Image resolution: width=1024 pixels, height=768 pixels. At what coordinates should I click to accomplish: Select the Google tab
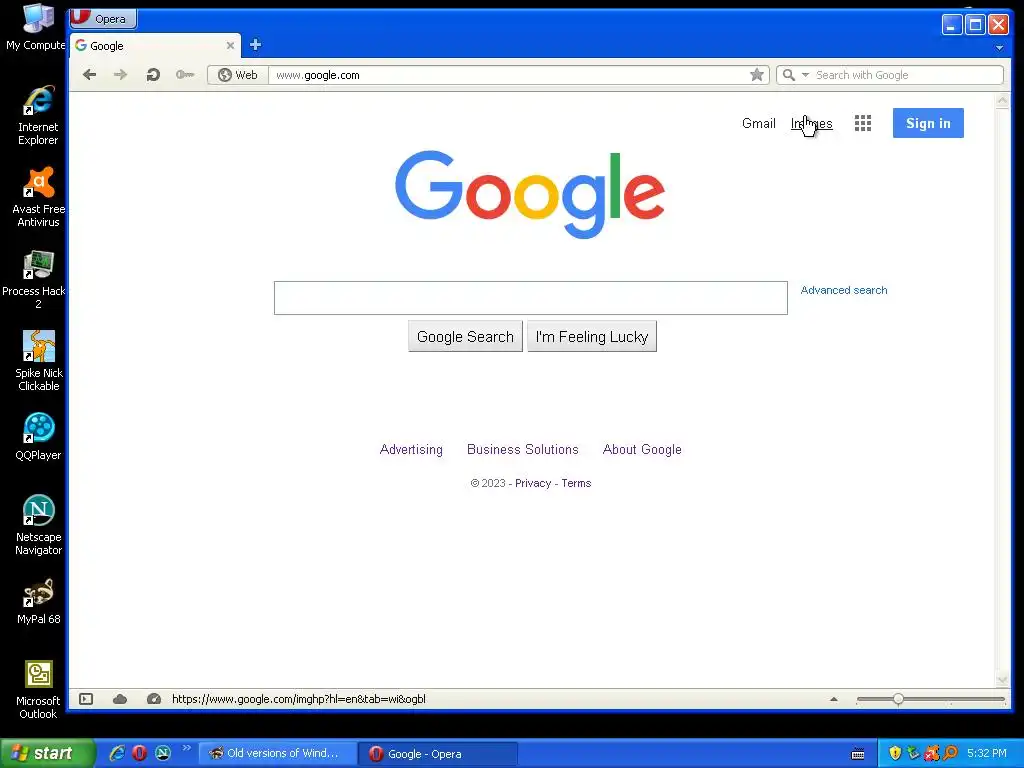(155, 46)
